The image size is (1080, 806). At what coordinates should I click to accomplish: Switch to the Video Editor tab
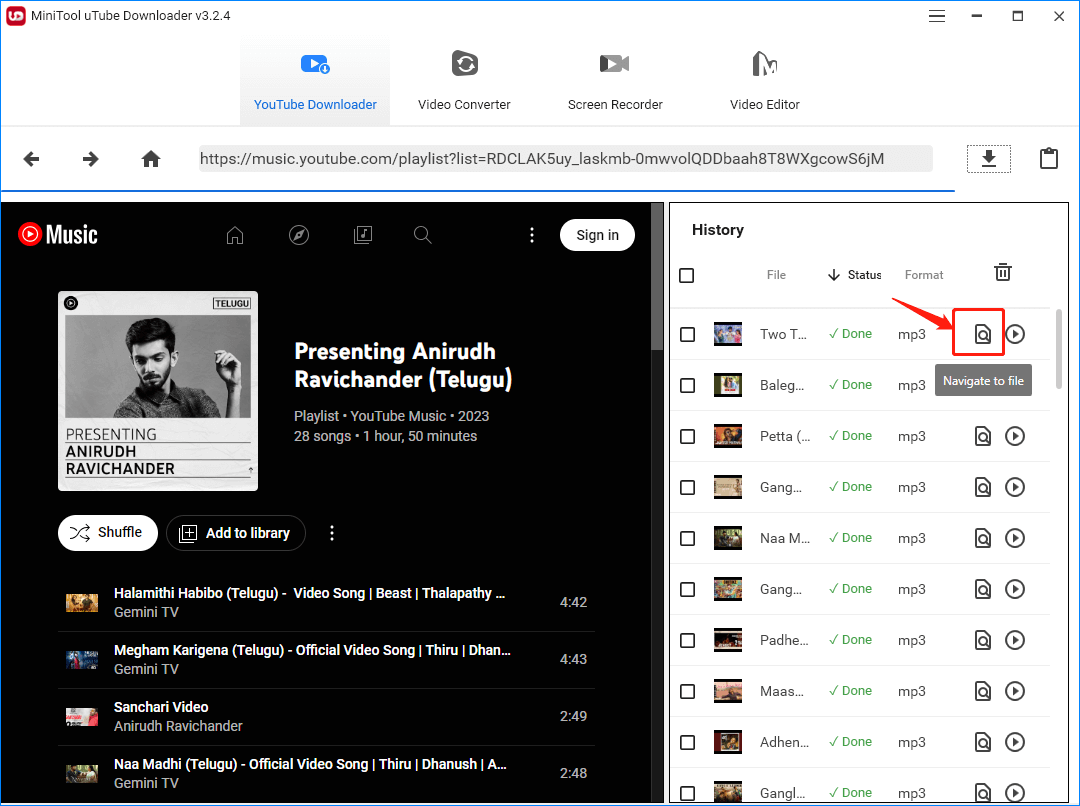[765, 80]
